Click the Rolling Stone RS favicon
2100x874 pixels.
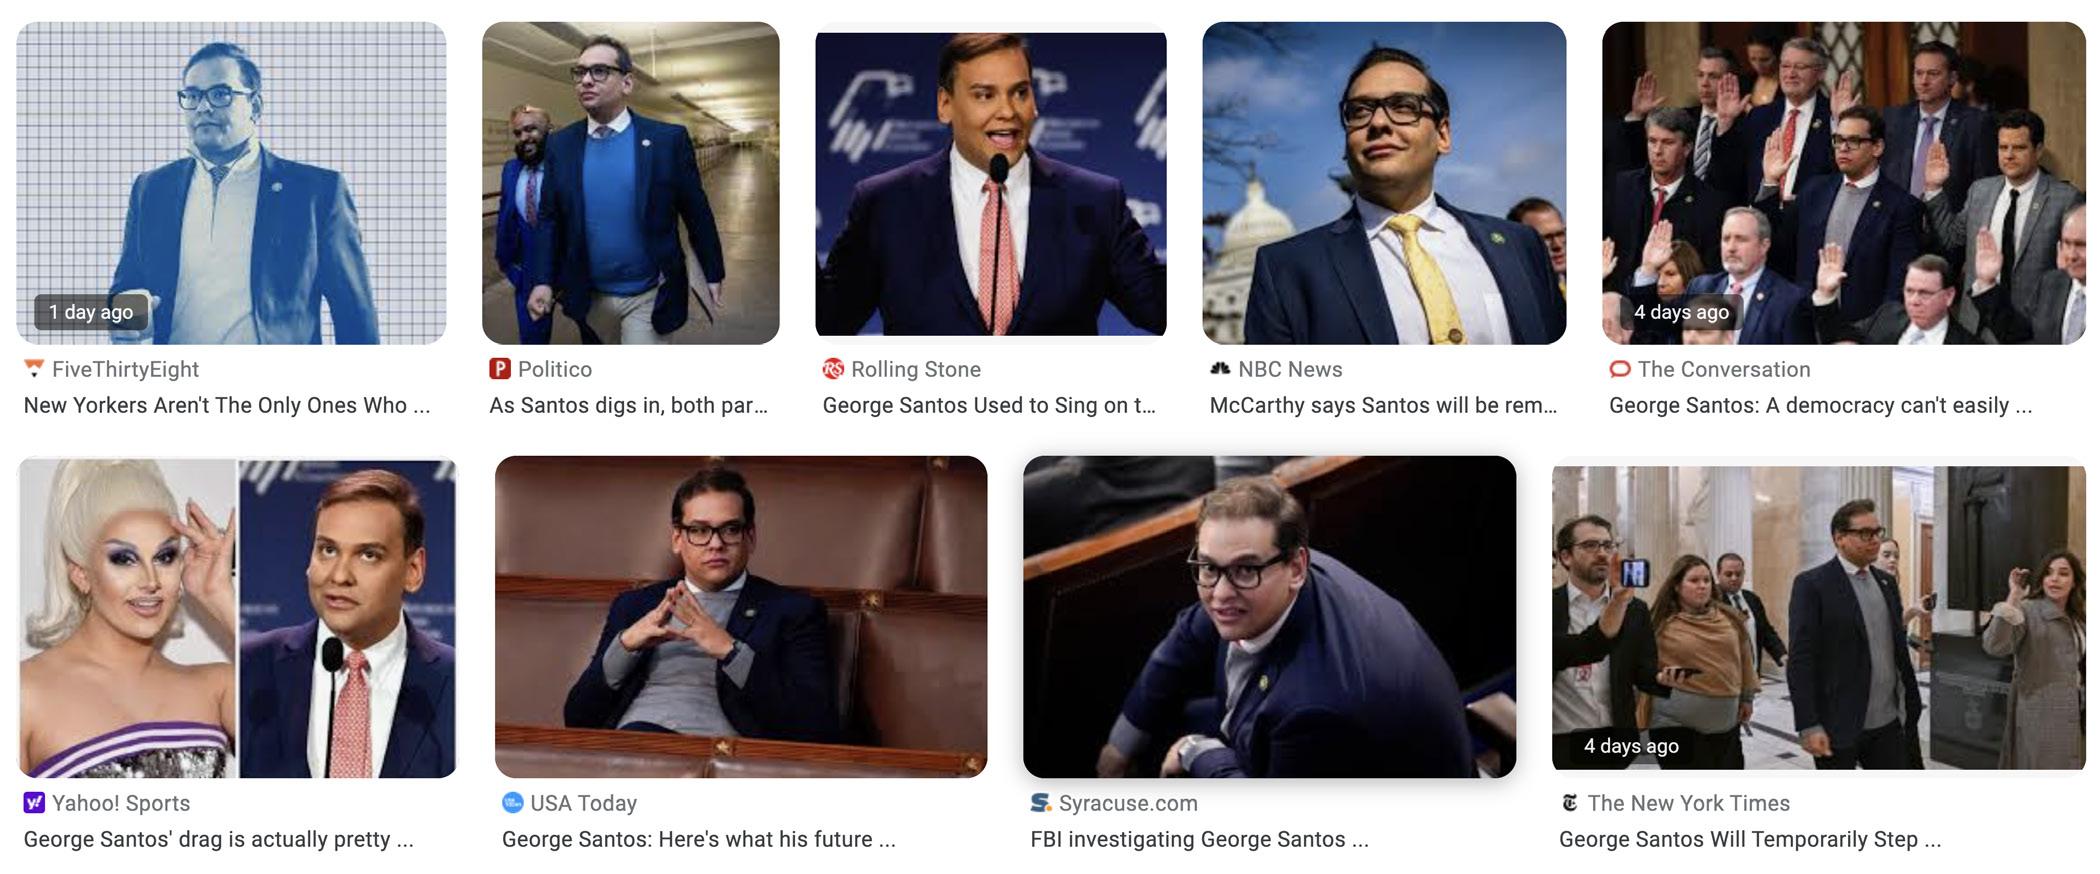coord(833,369)
